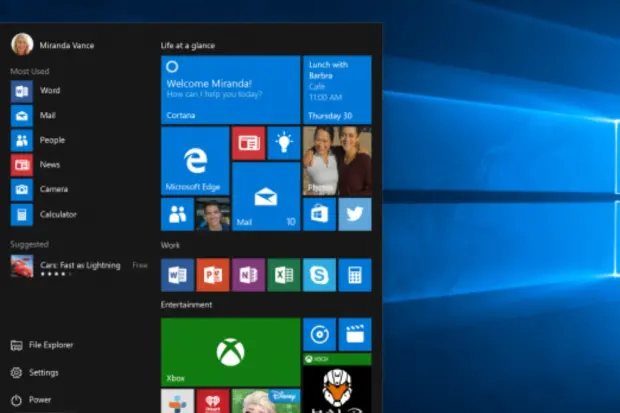This screenshot has width=620, height=413.
Task: Launch the Skype tile in Work group
Action: (319, 275)
